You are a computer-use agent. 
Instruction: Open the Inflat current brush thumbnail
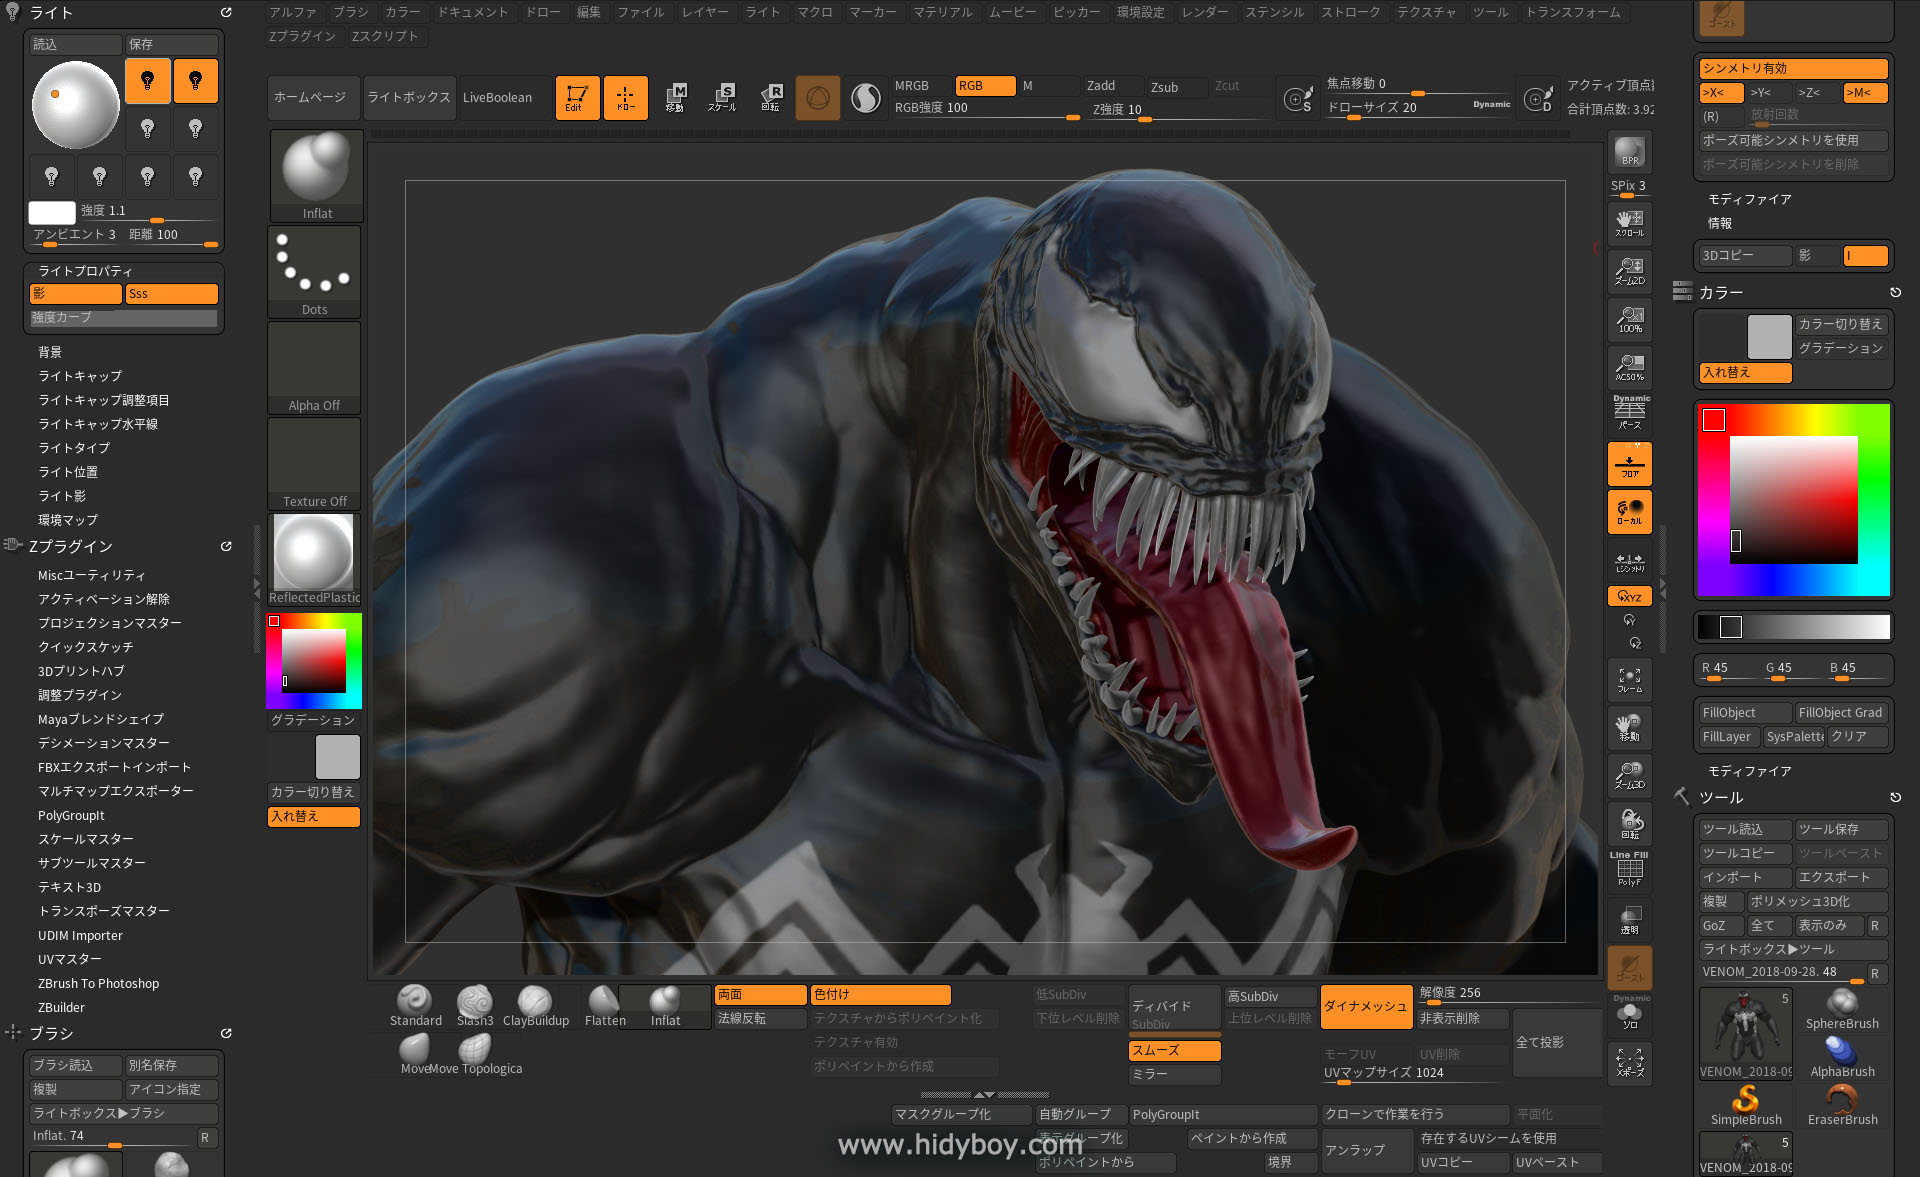coord(316,176)
